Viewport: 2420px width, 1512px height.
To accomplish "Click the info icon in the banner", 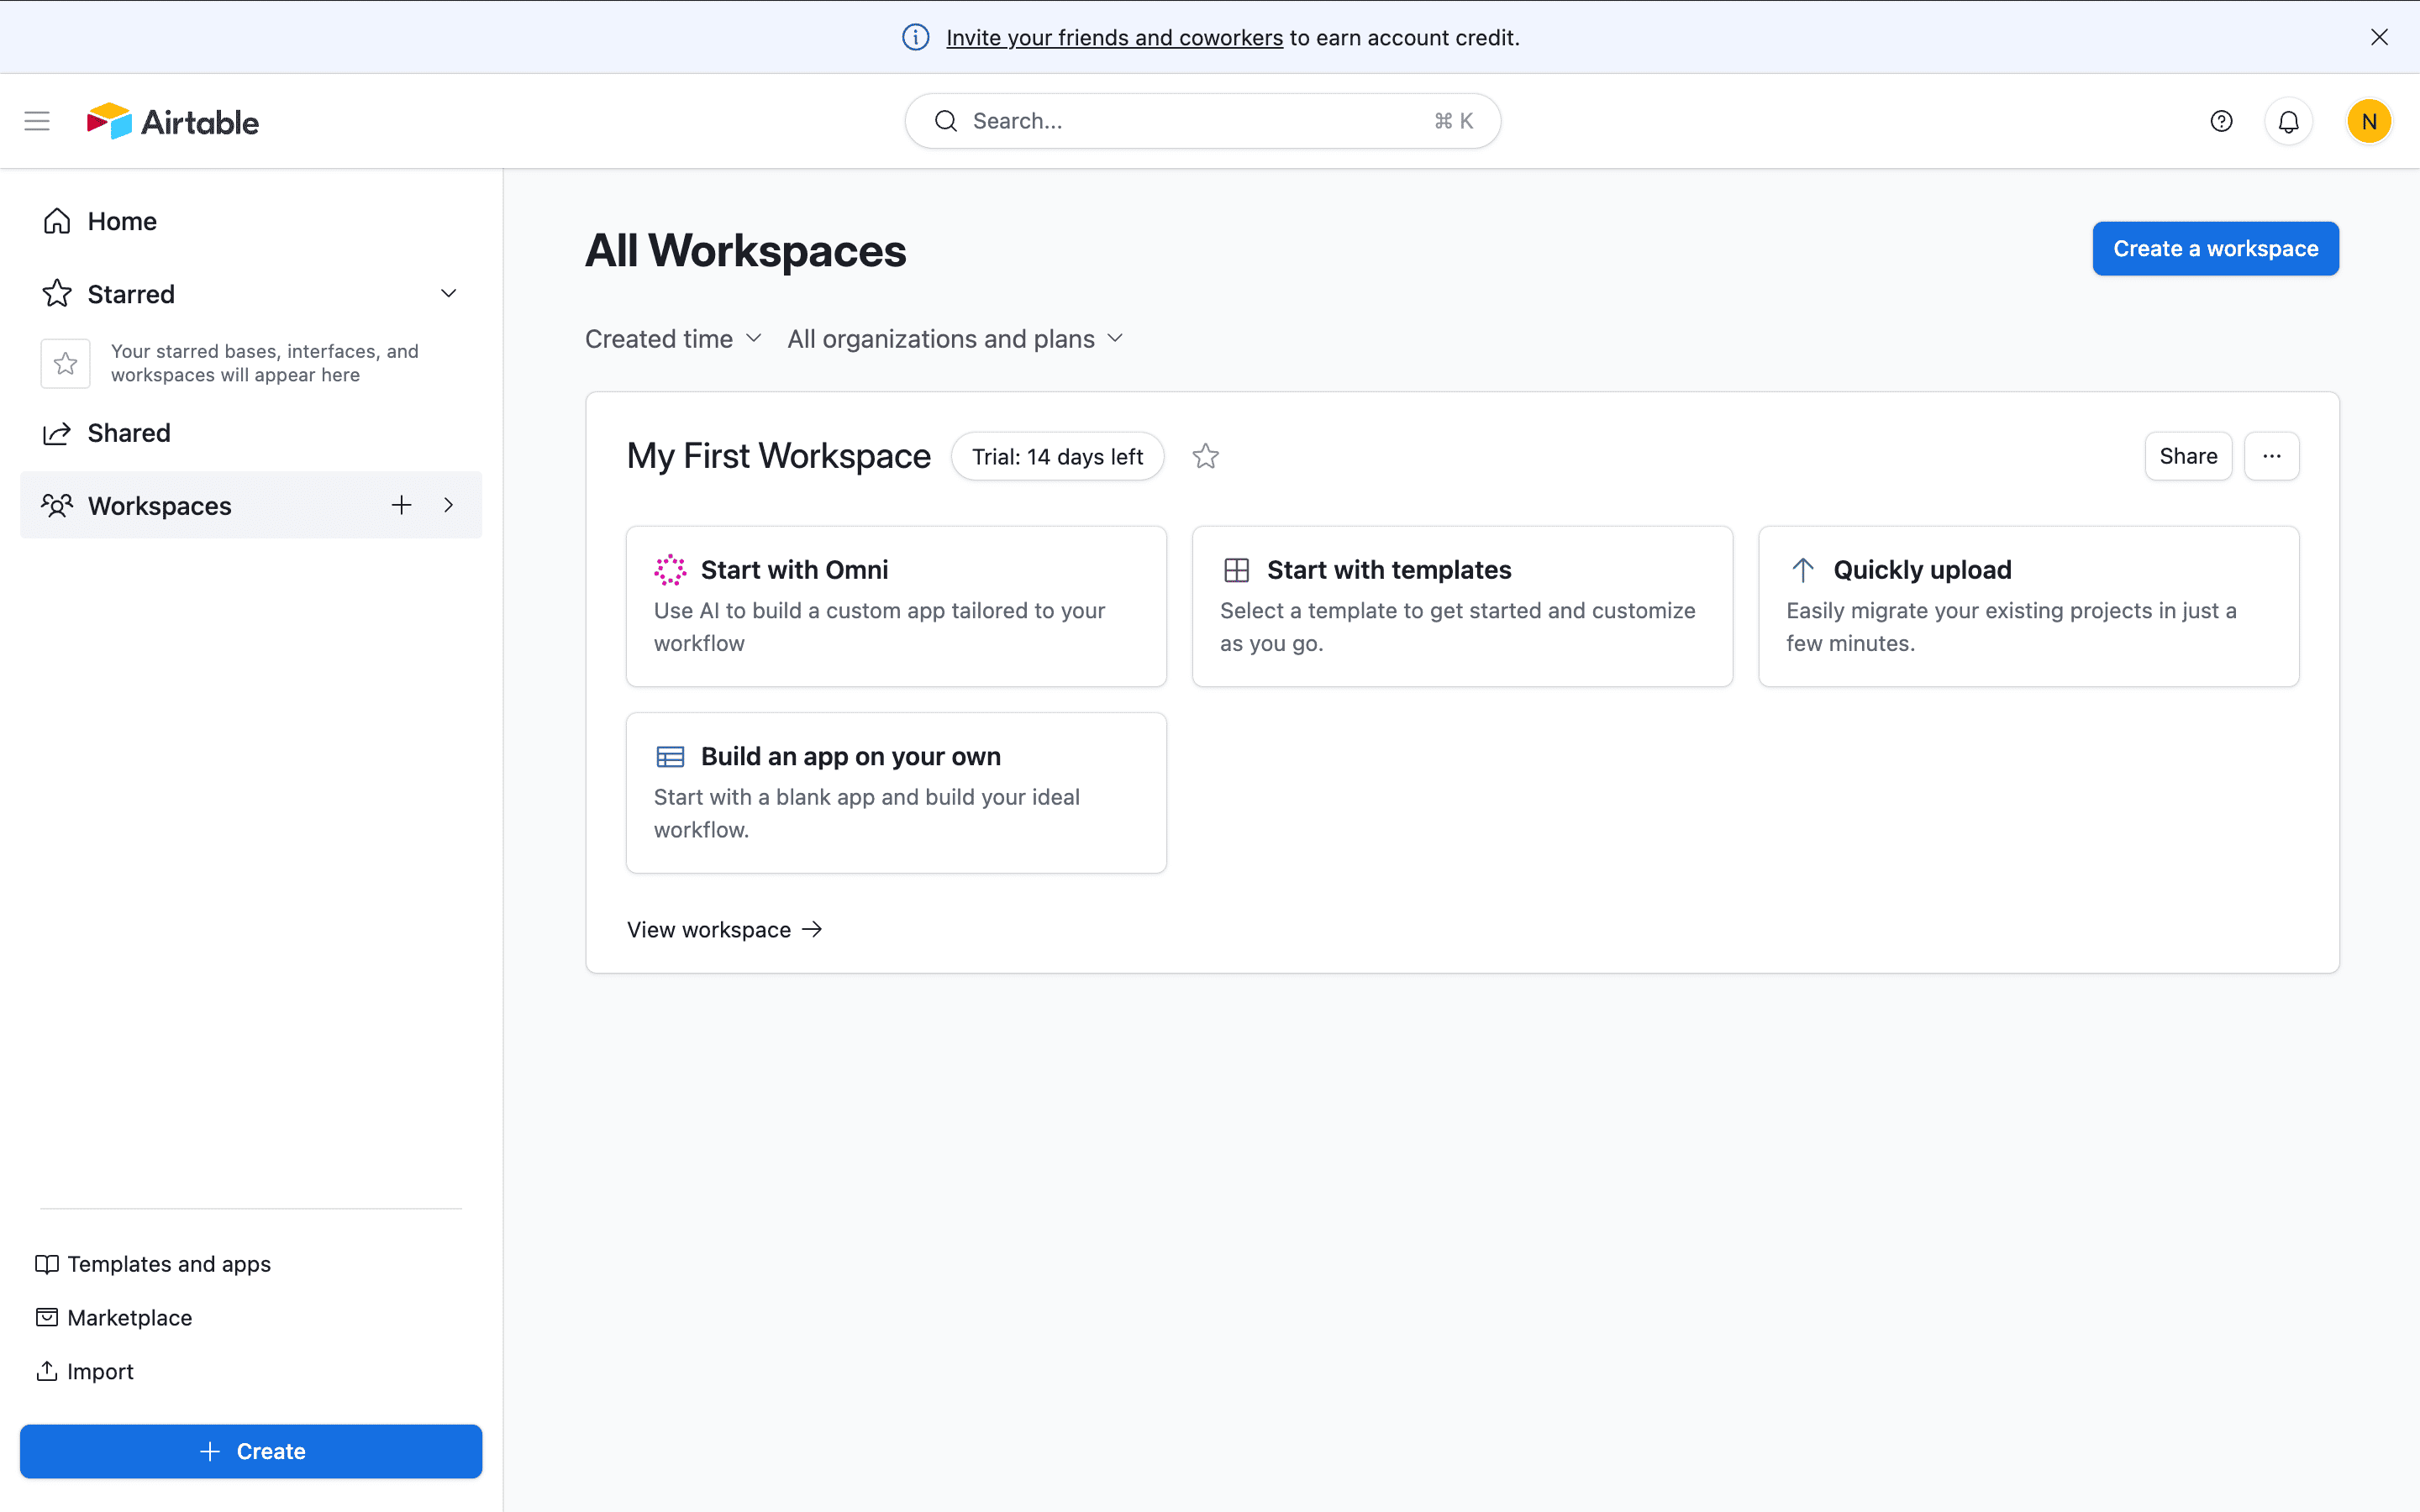I will click(x=915, y=37).
